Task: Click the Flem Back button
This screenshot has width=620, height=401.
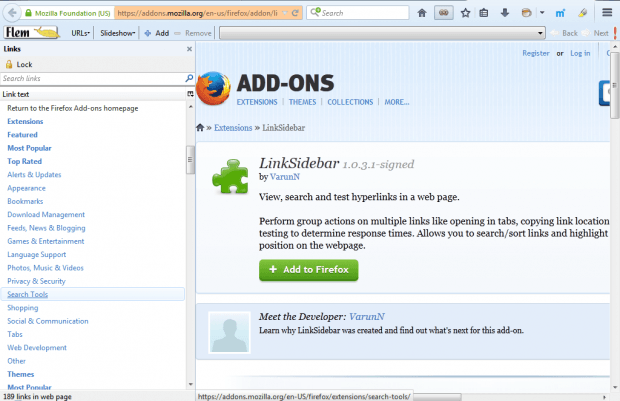Action: [564, 33]
